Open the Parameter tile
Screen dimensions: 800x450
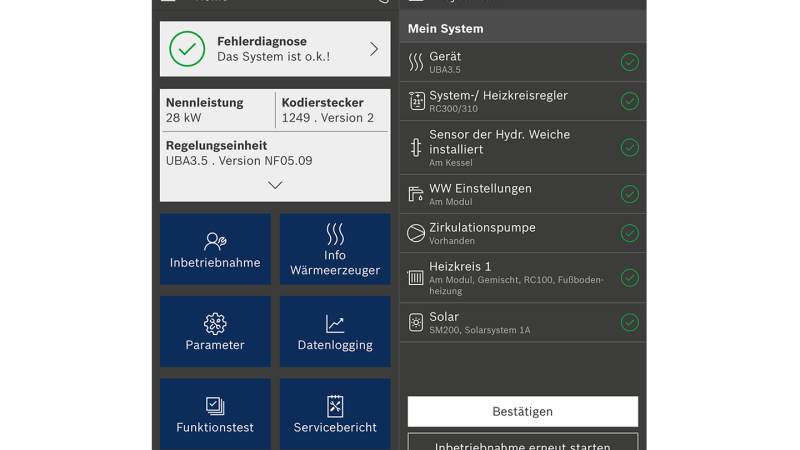215,332
